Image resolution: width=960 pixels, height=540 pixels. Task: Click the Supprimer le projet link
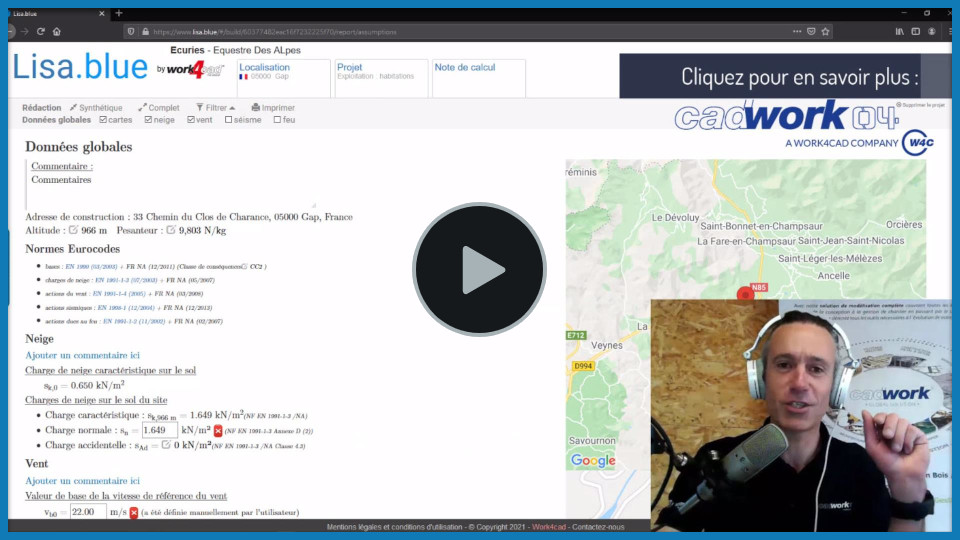[923, 105]
